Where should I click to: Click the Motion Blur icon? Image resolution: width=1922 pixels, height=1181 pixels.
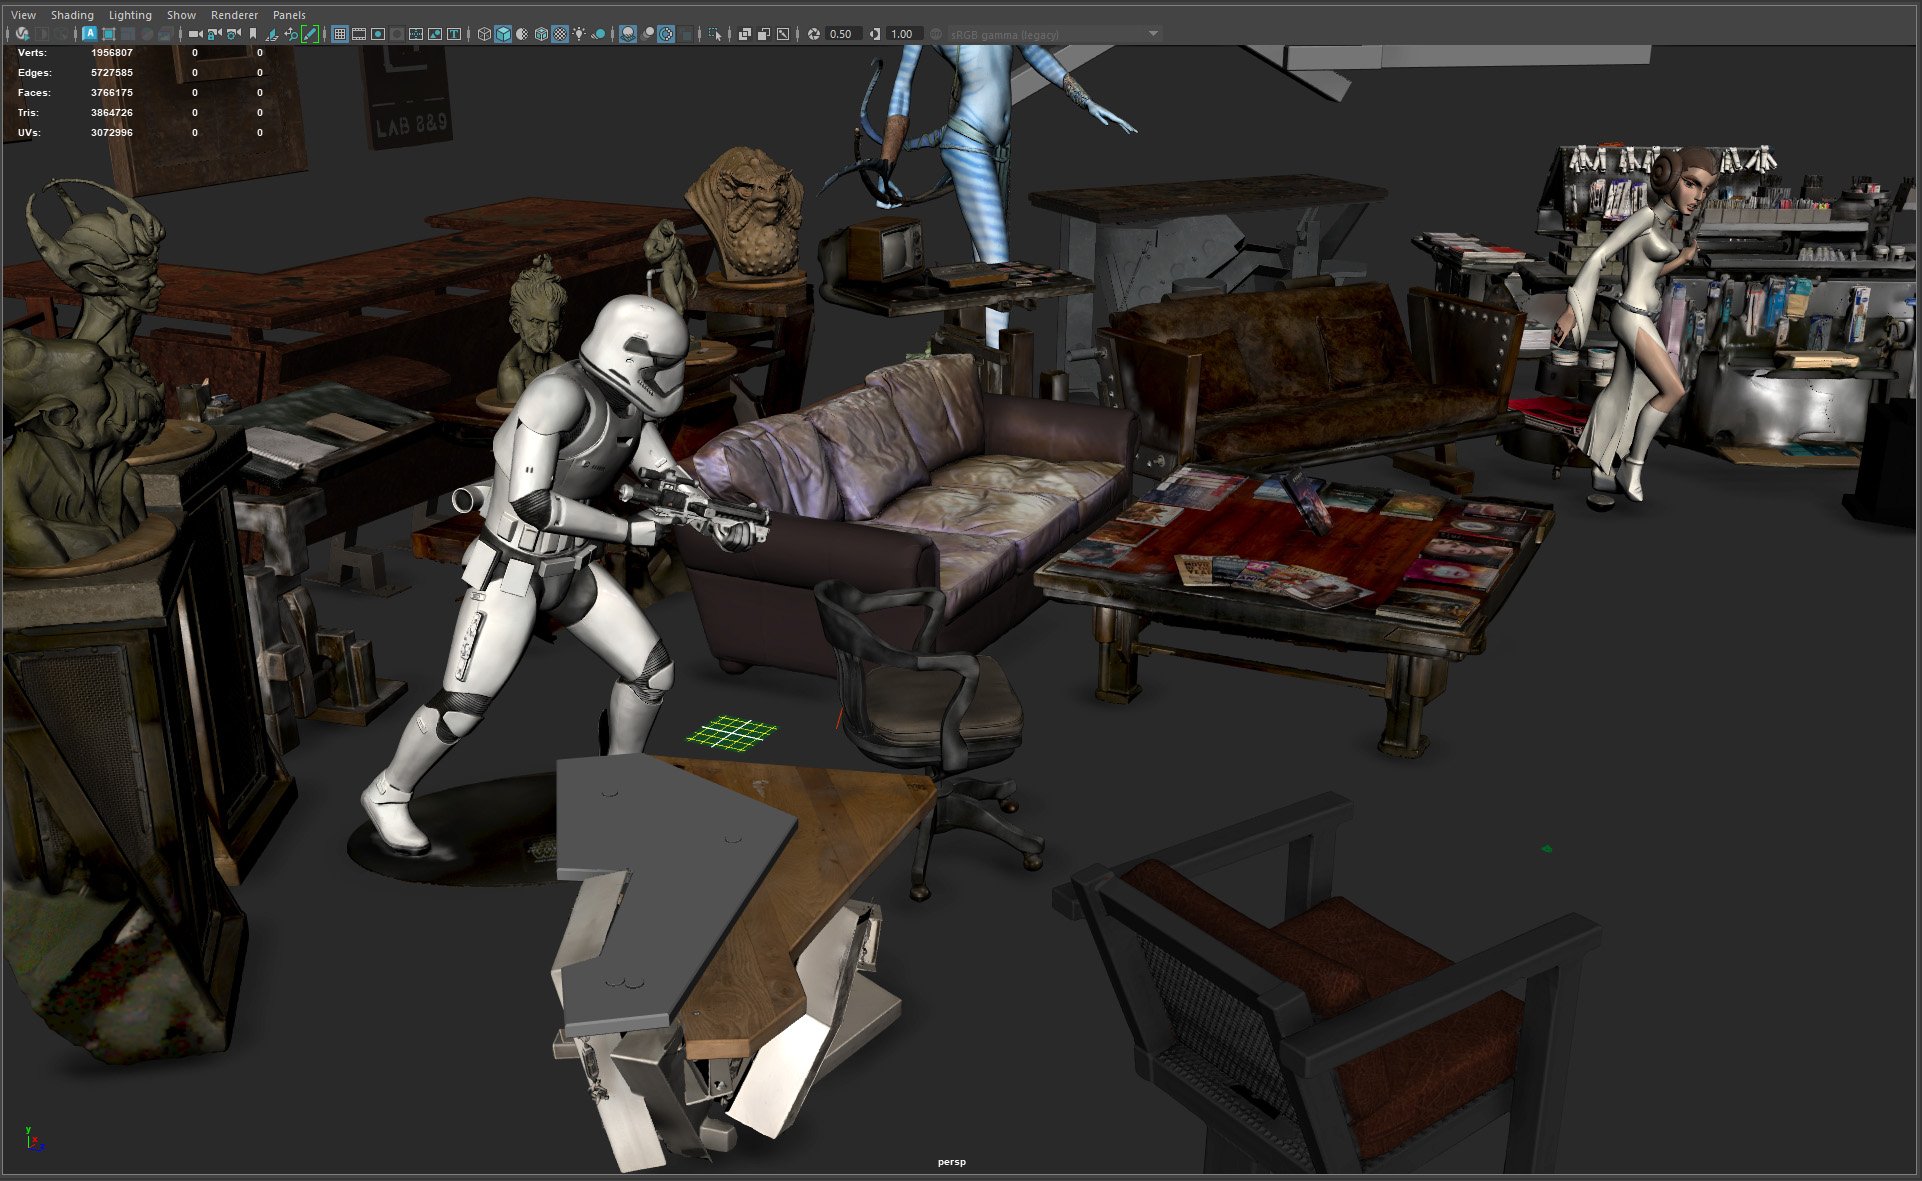647,34
